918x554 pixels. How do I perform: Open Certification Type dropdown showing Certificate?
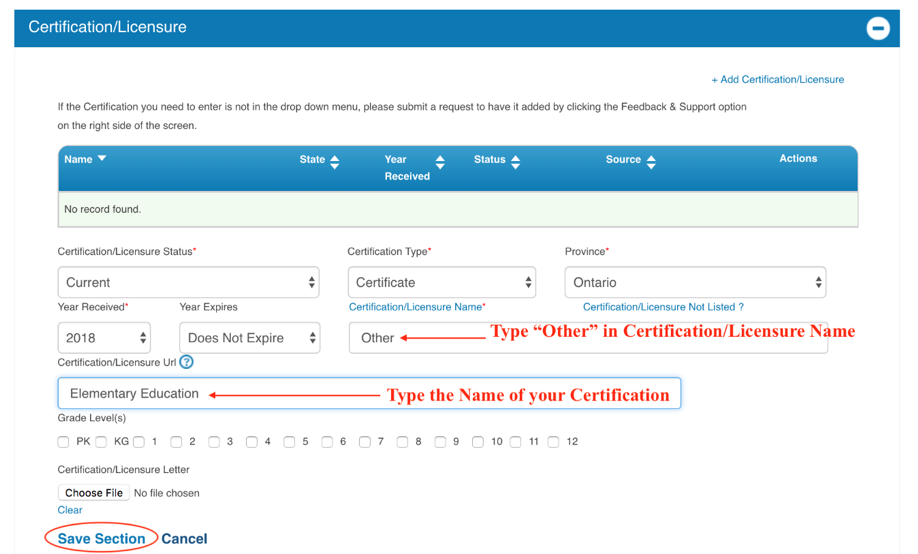click(x=441, y=282)
